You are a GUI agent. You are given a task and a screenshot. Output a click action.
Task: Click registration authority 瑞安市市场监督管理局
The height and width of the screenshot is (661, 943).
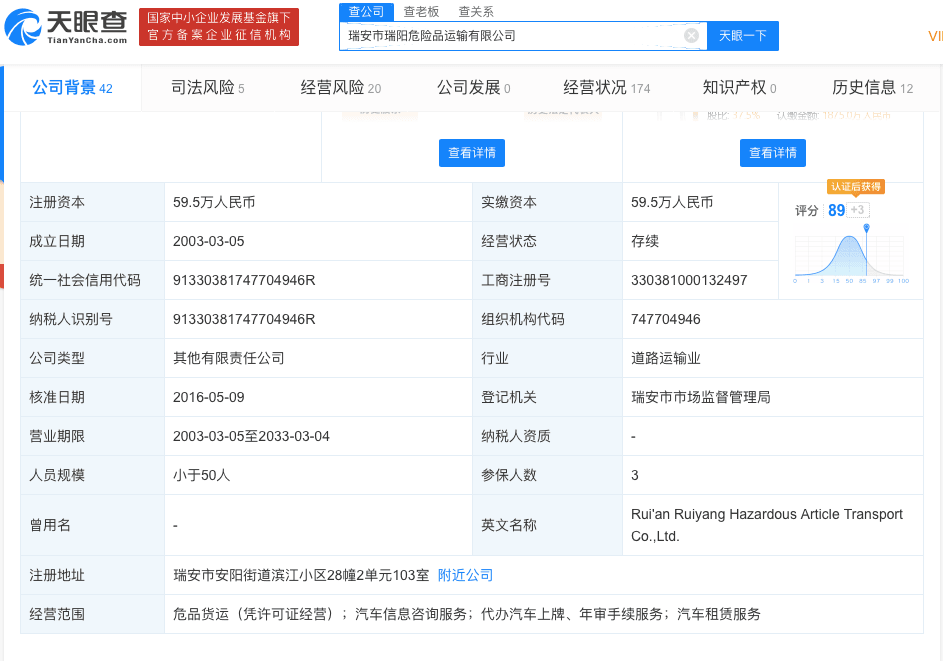(x=701, y=398)
